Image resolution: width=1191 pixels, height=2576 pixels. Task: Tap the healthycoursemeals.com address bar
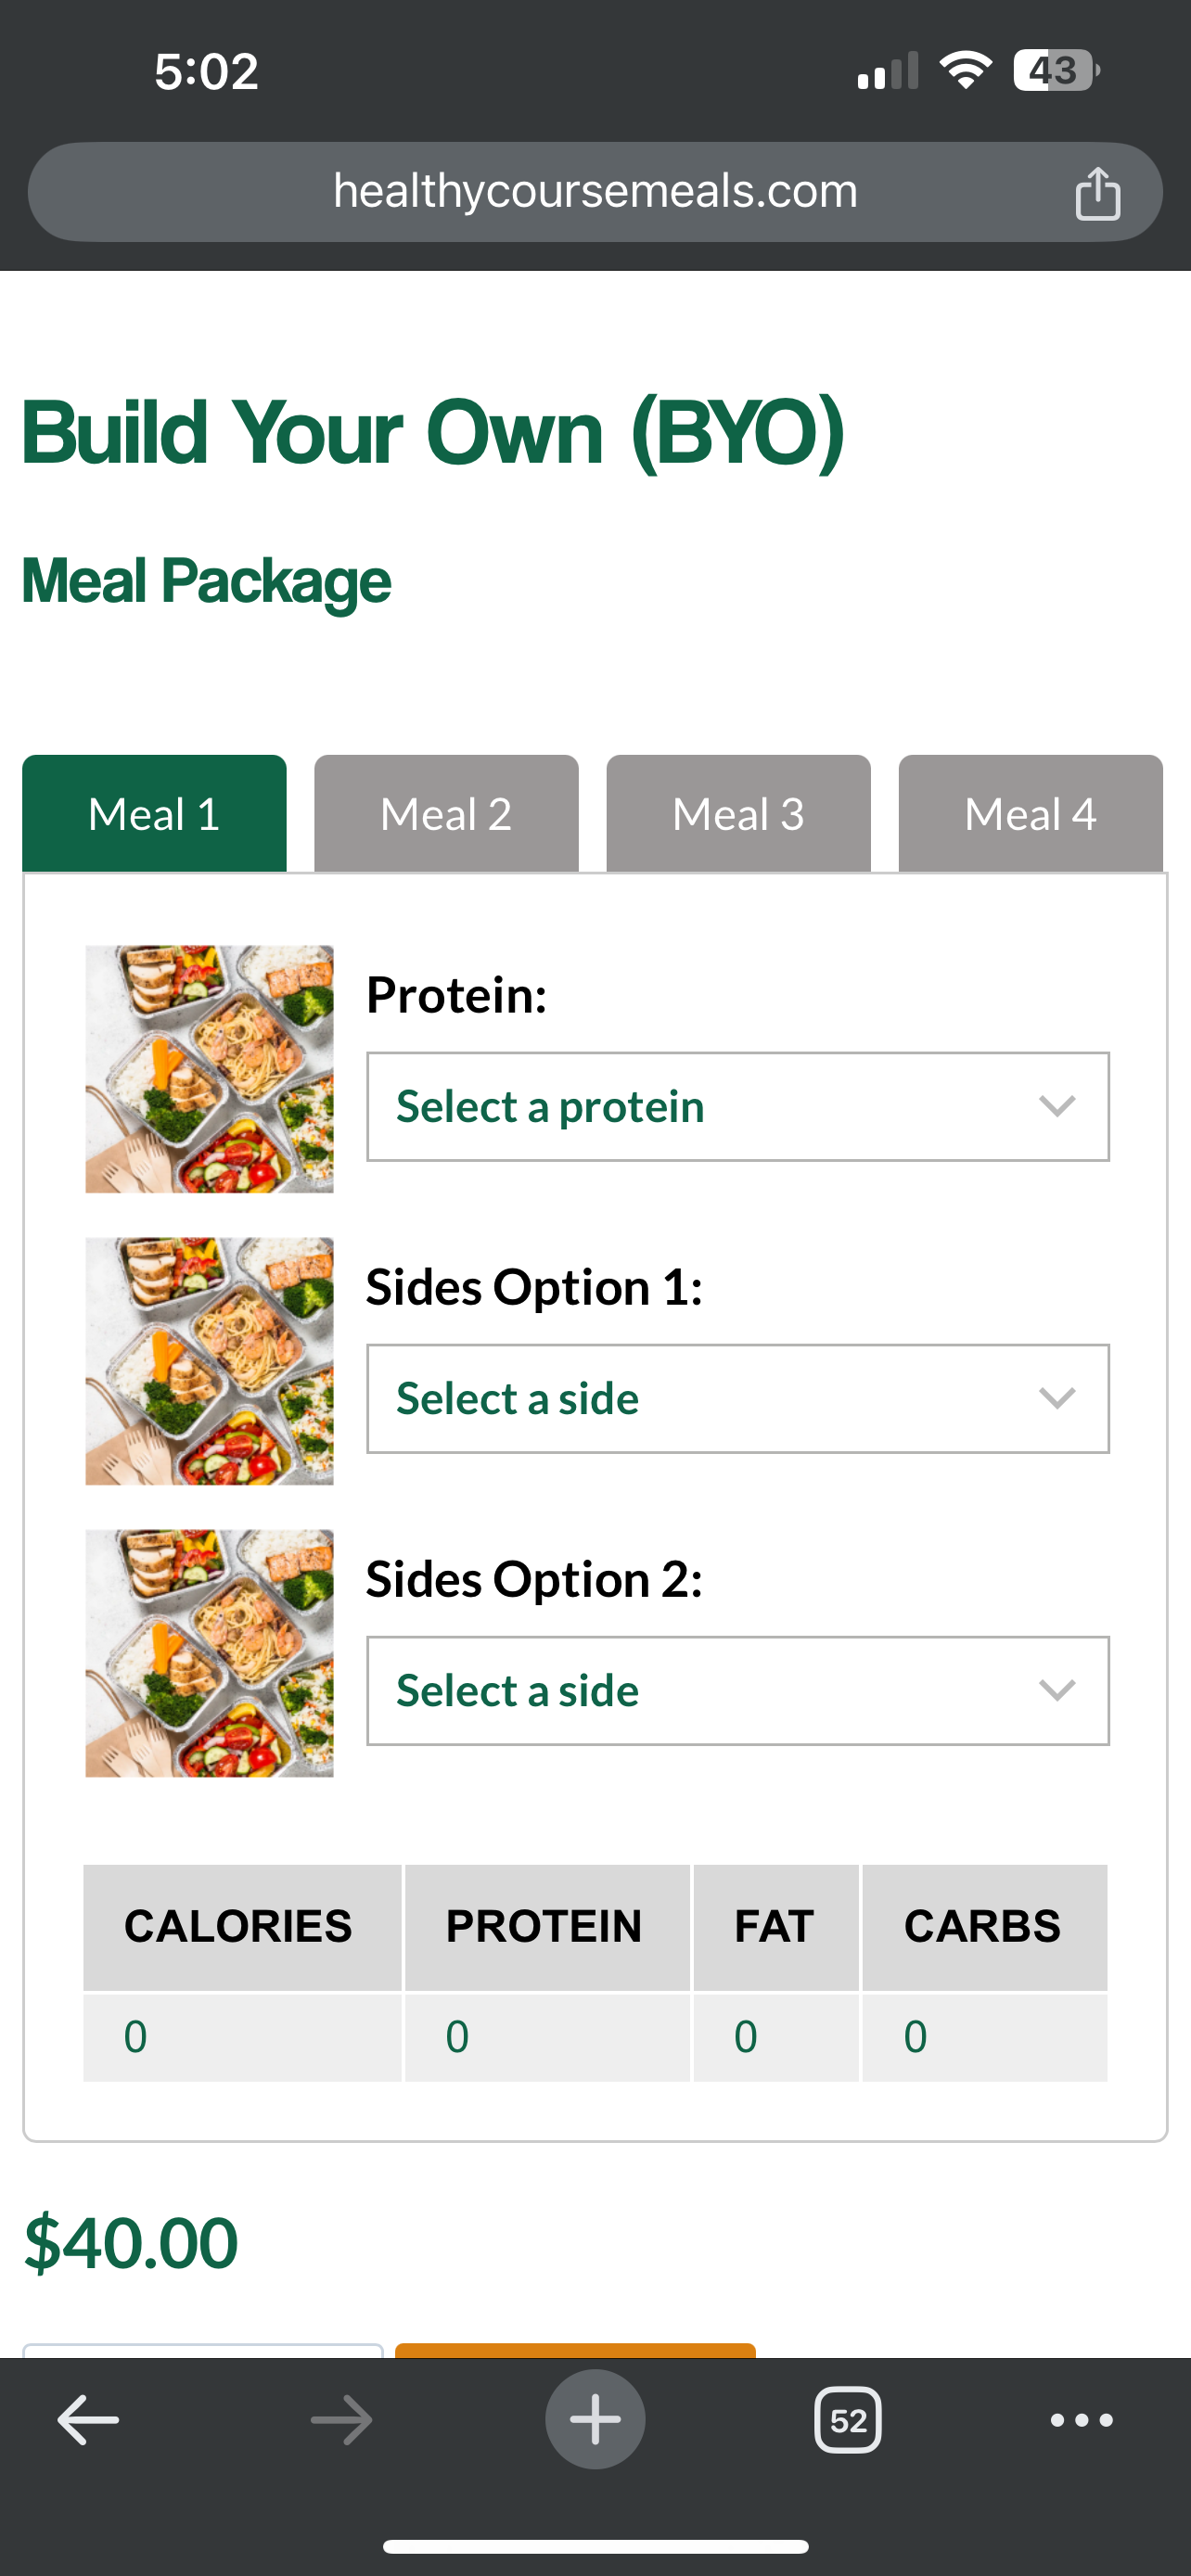pyautogui.click(x=595, y=192)
